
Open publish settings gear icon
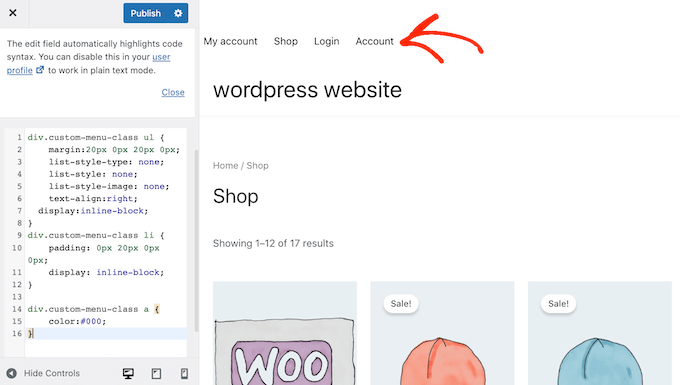click(178, 13)
